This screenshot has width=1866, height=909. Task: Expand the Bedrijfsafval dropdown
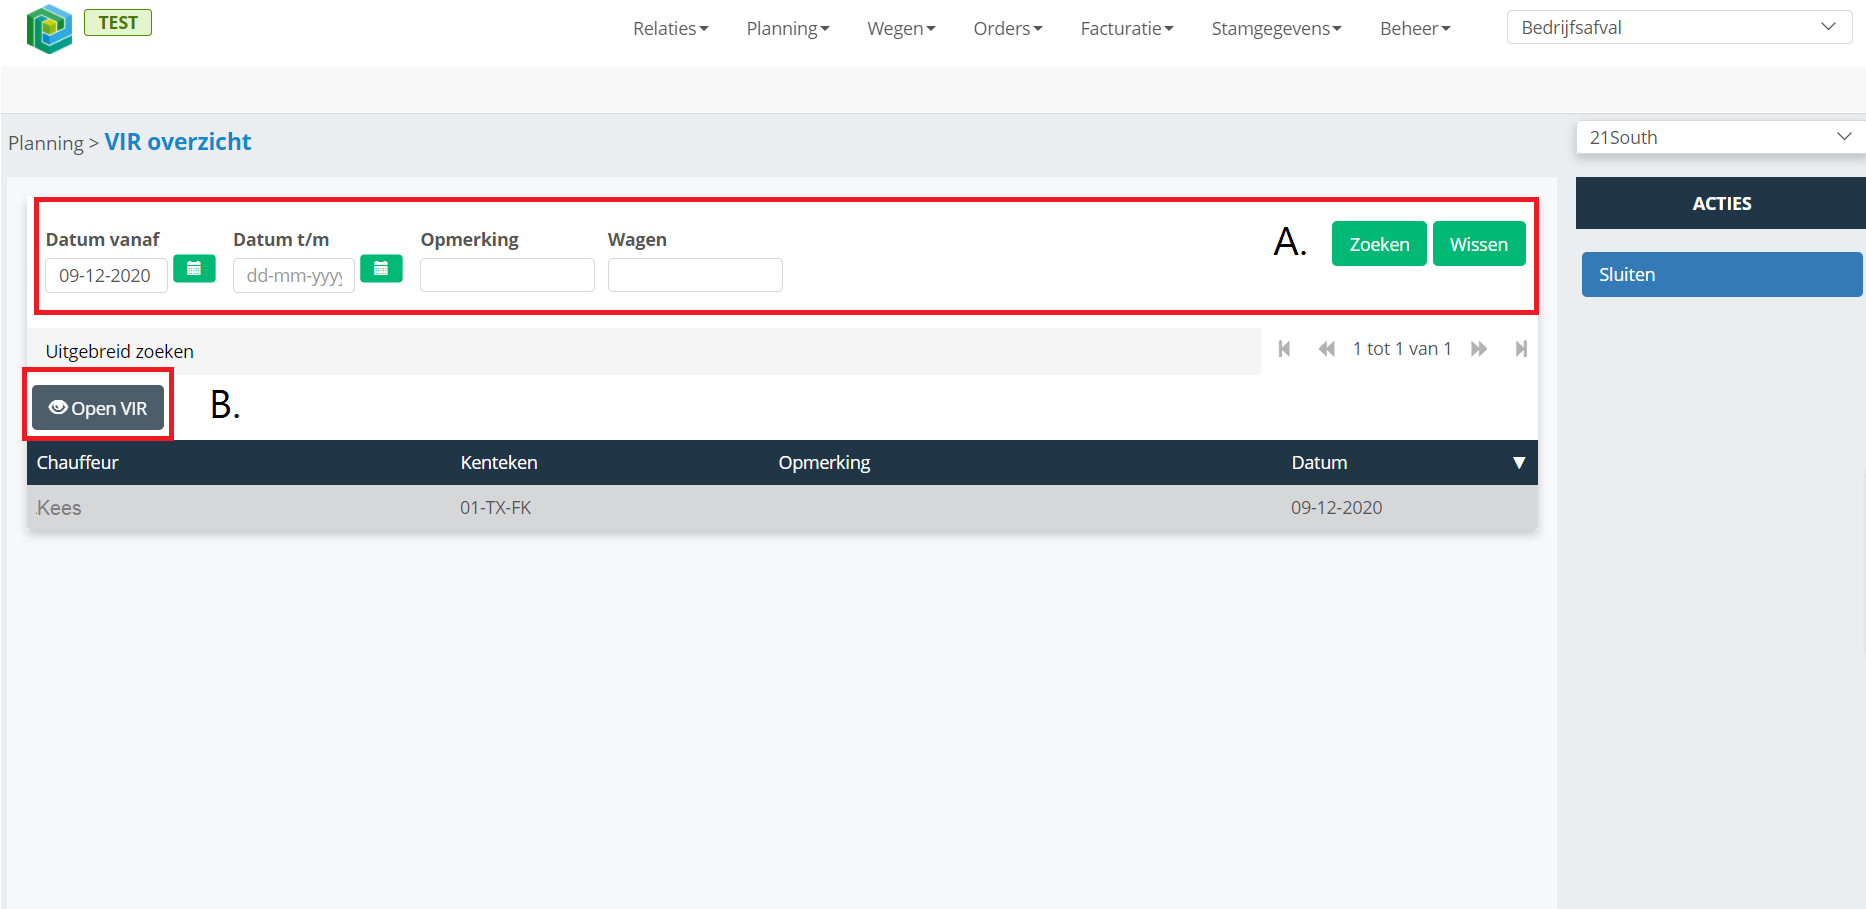tap(1679, 27)
